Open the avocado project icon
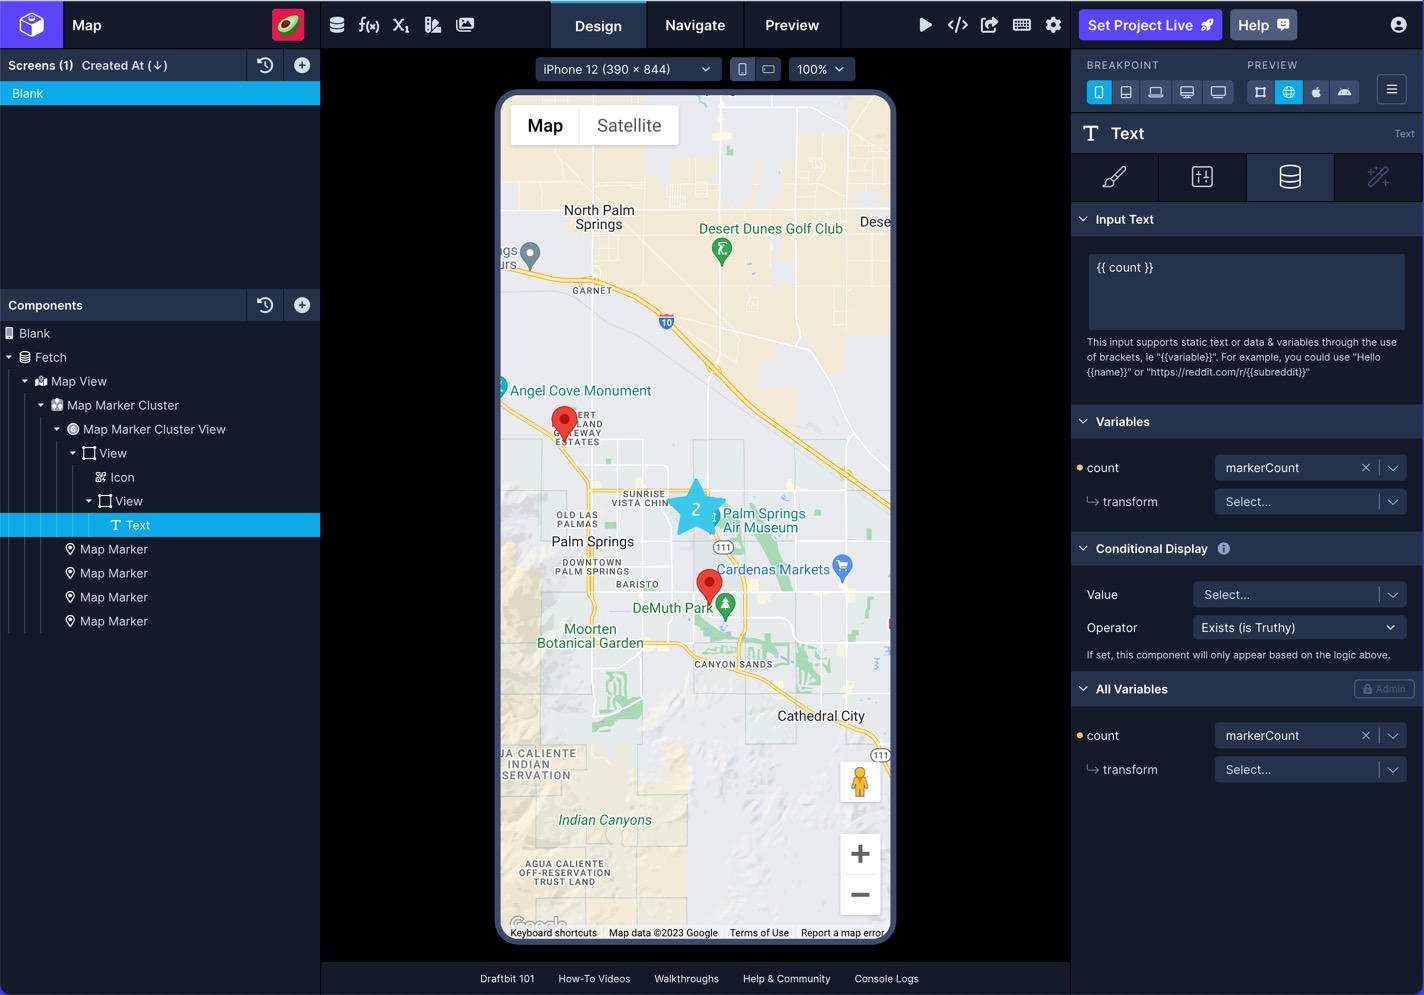Screen dimensions: 1424x995 pos(288,25)
